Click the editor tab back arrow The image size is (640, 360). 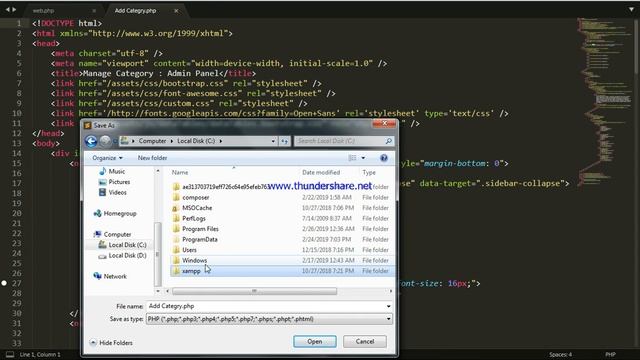point(7,9)
